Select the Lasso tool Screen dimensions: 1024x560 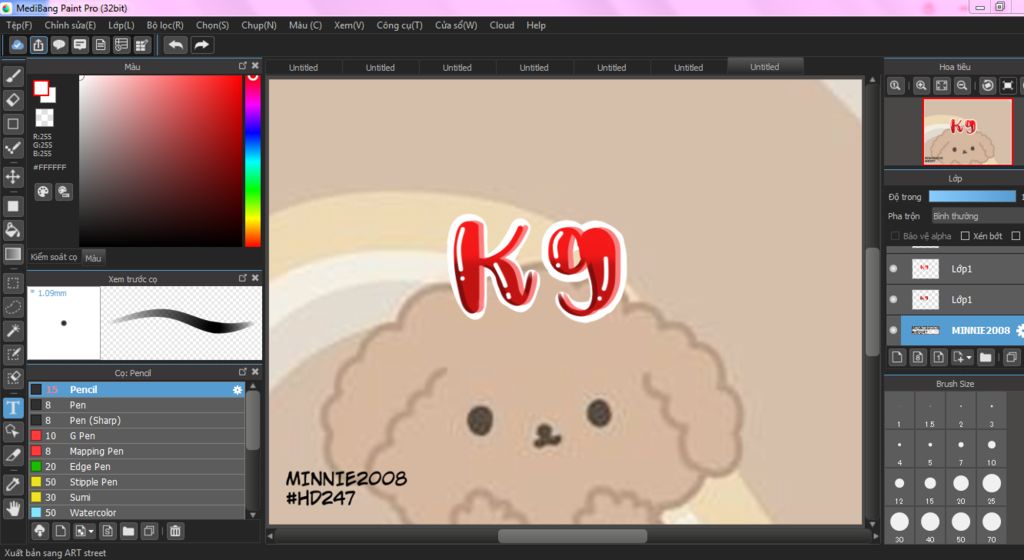tap(13, 307)
